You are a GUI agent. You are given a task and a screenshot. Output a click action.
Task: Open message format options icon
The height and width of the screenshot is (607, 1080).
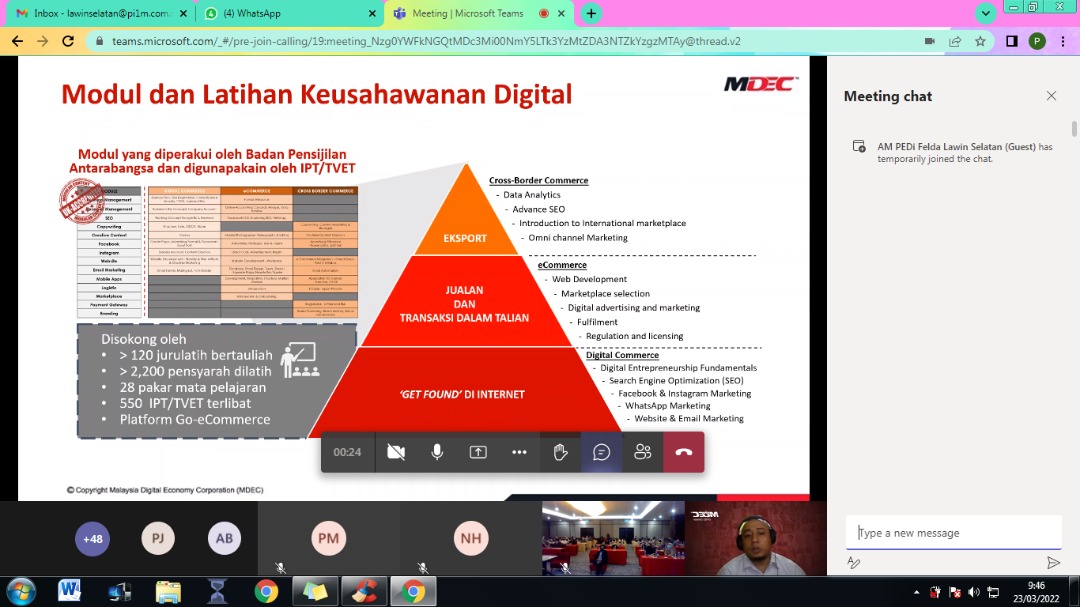click(x=854, y=563)
